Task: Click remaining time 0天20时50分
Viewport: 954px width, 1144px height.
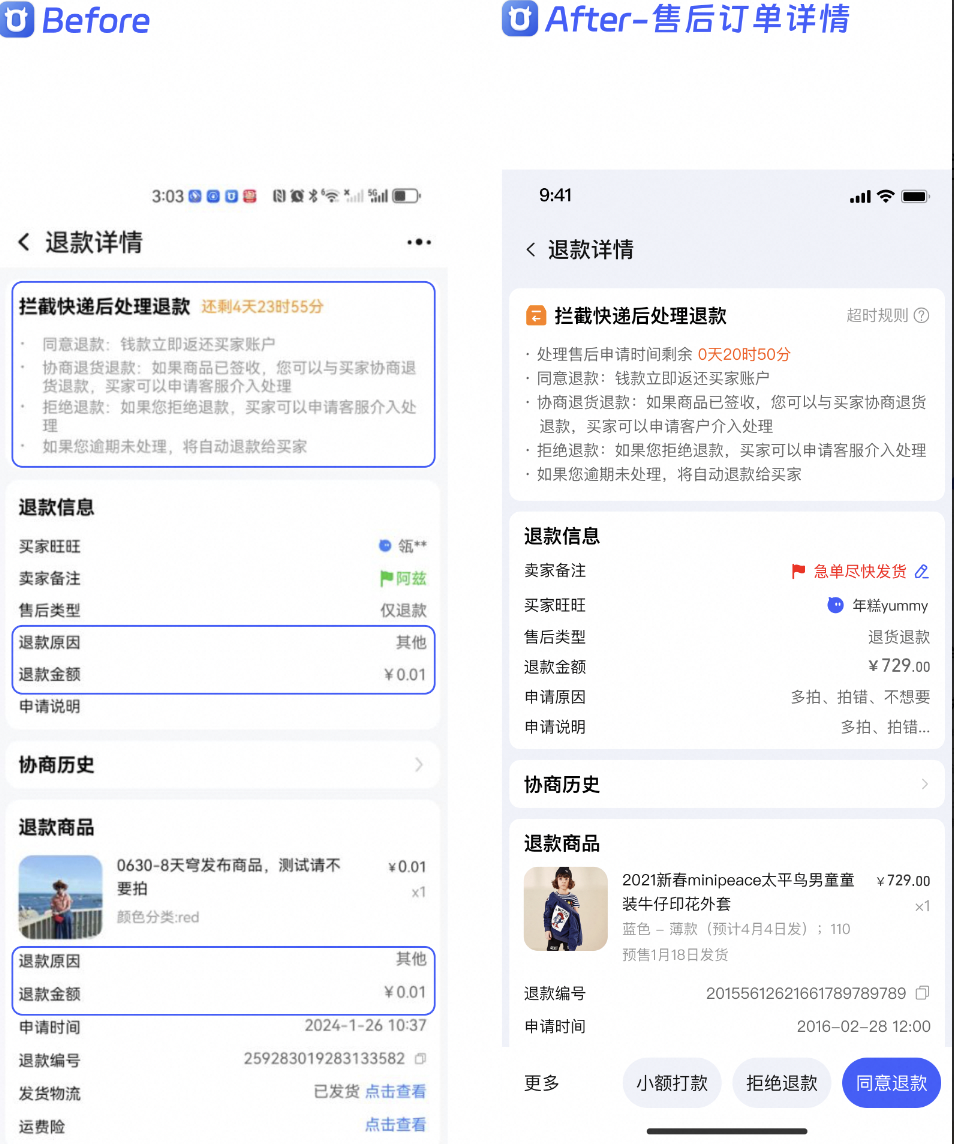Action: (x=744, y=355)
